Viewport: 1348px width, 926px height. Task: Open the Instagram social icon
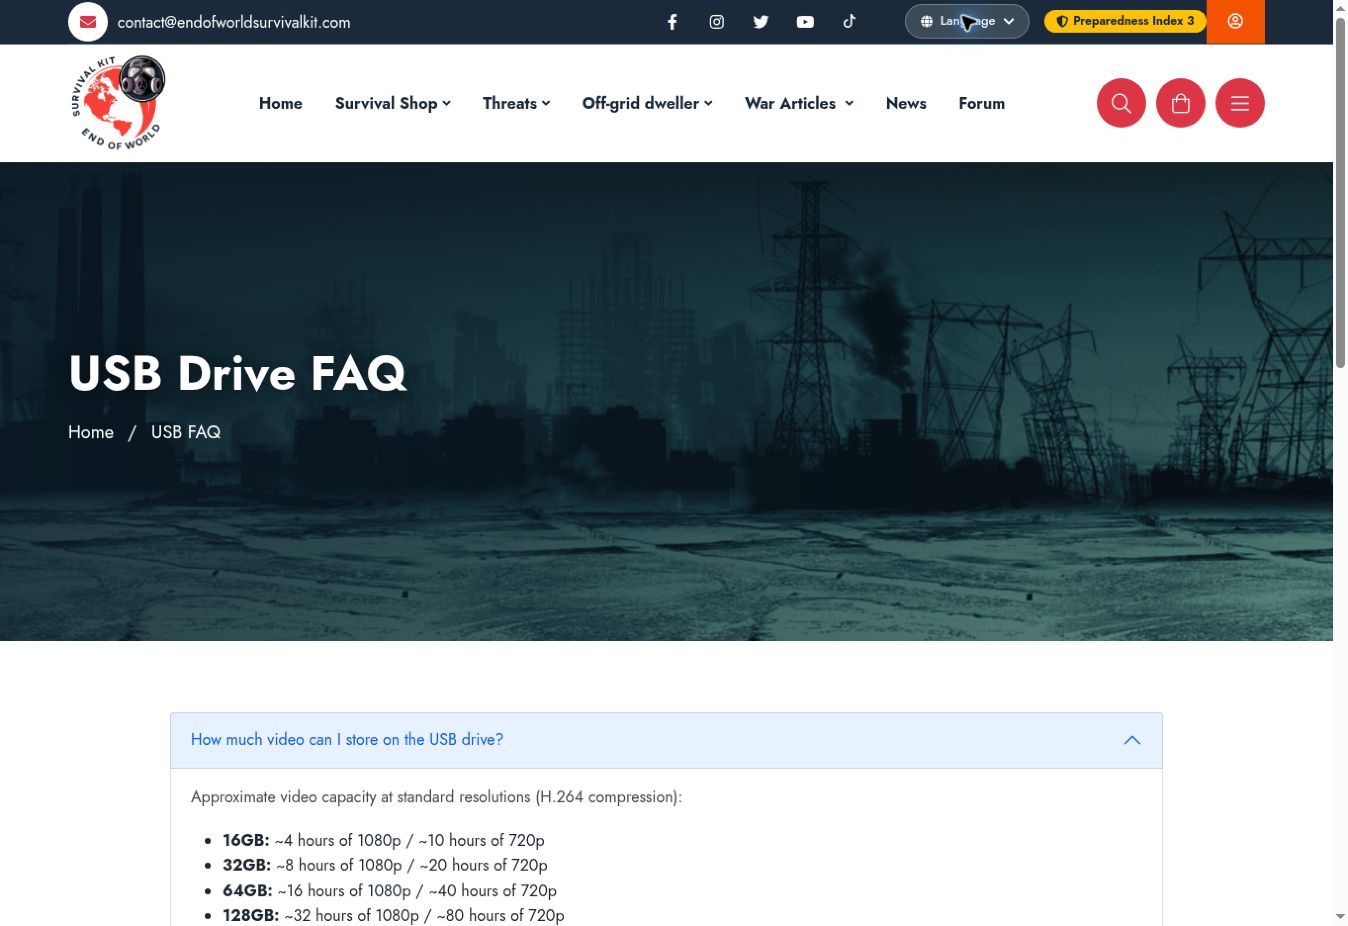tap(717, 22)
